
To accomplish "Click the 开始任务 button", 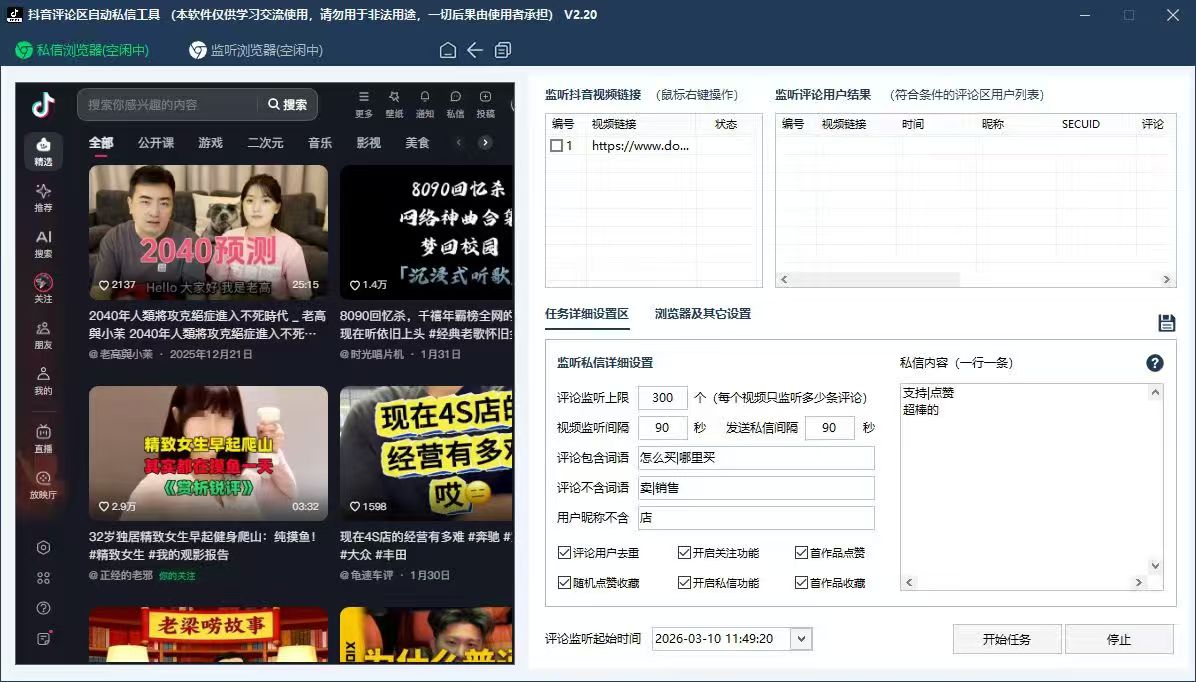I will (1007, 639).
